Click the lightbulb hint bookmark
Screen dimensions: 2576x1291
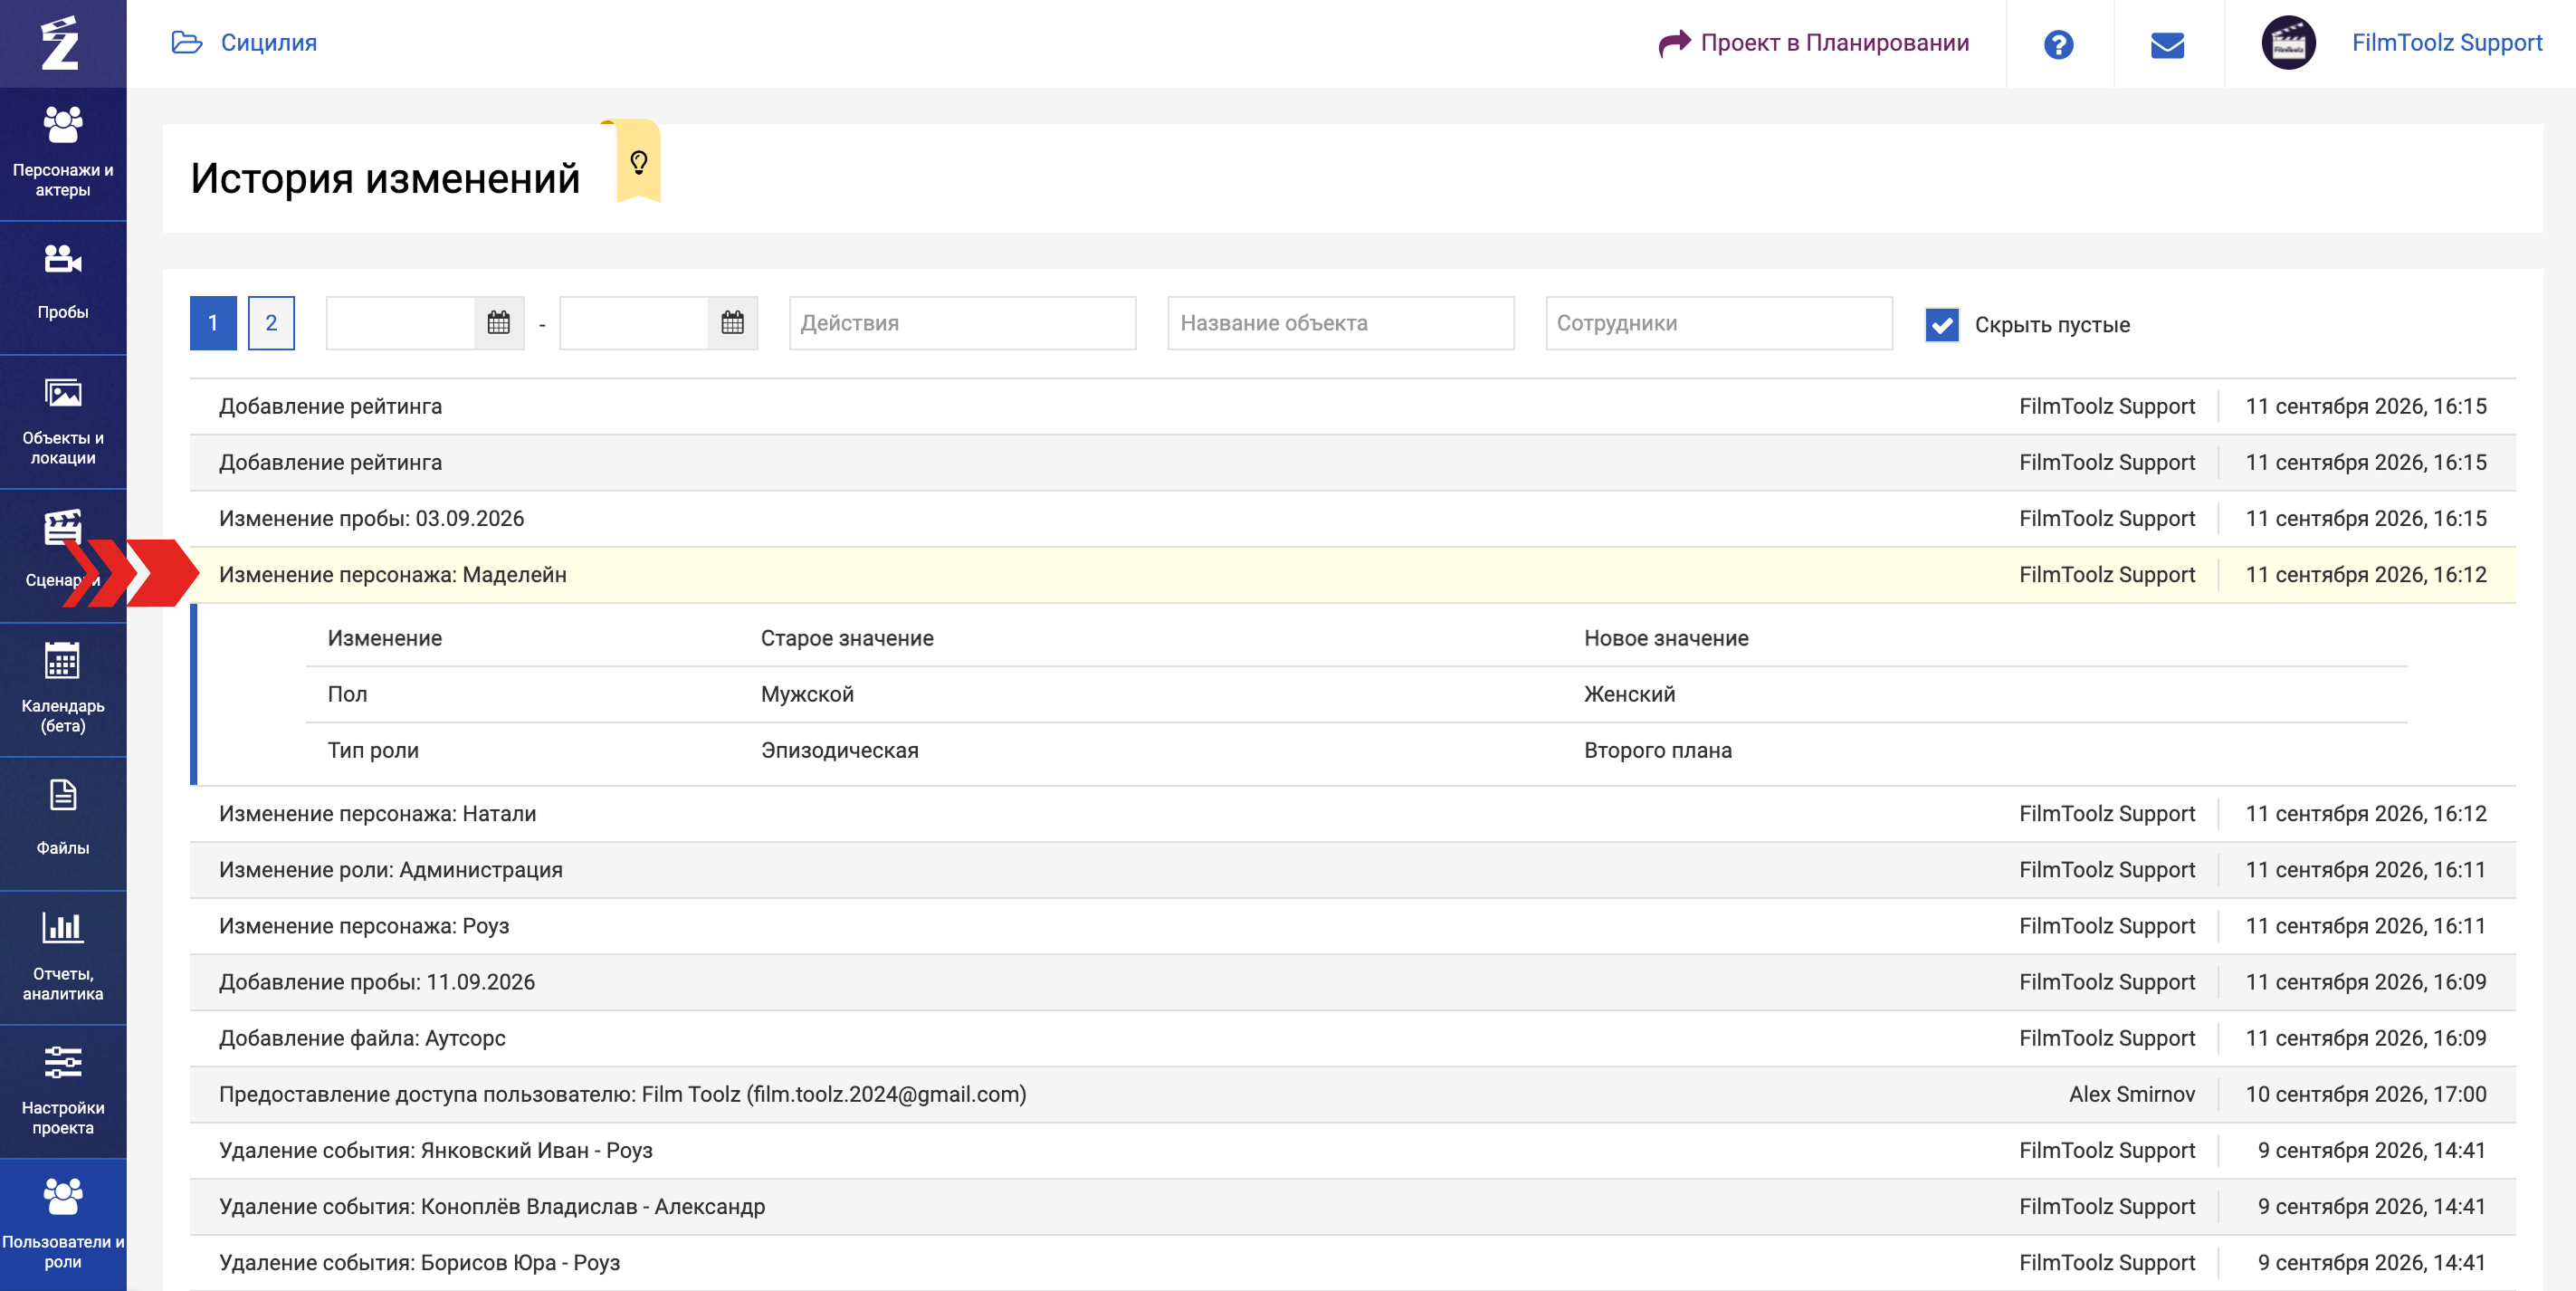tap(639, 161)
